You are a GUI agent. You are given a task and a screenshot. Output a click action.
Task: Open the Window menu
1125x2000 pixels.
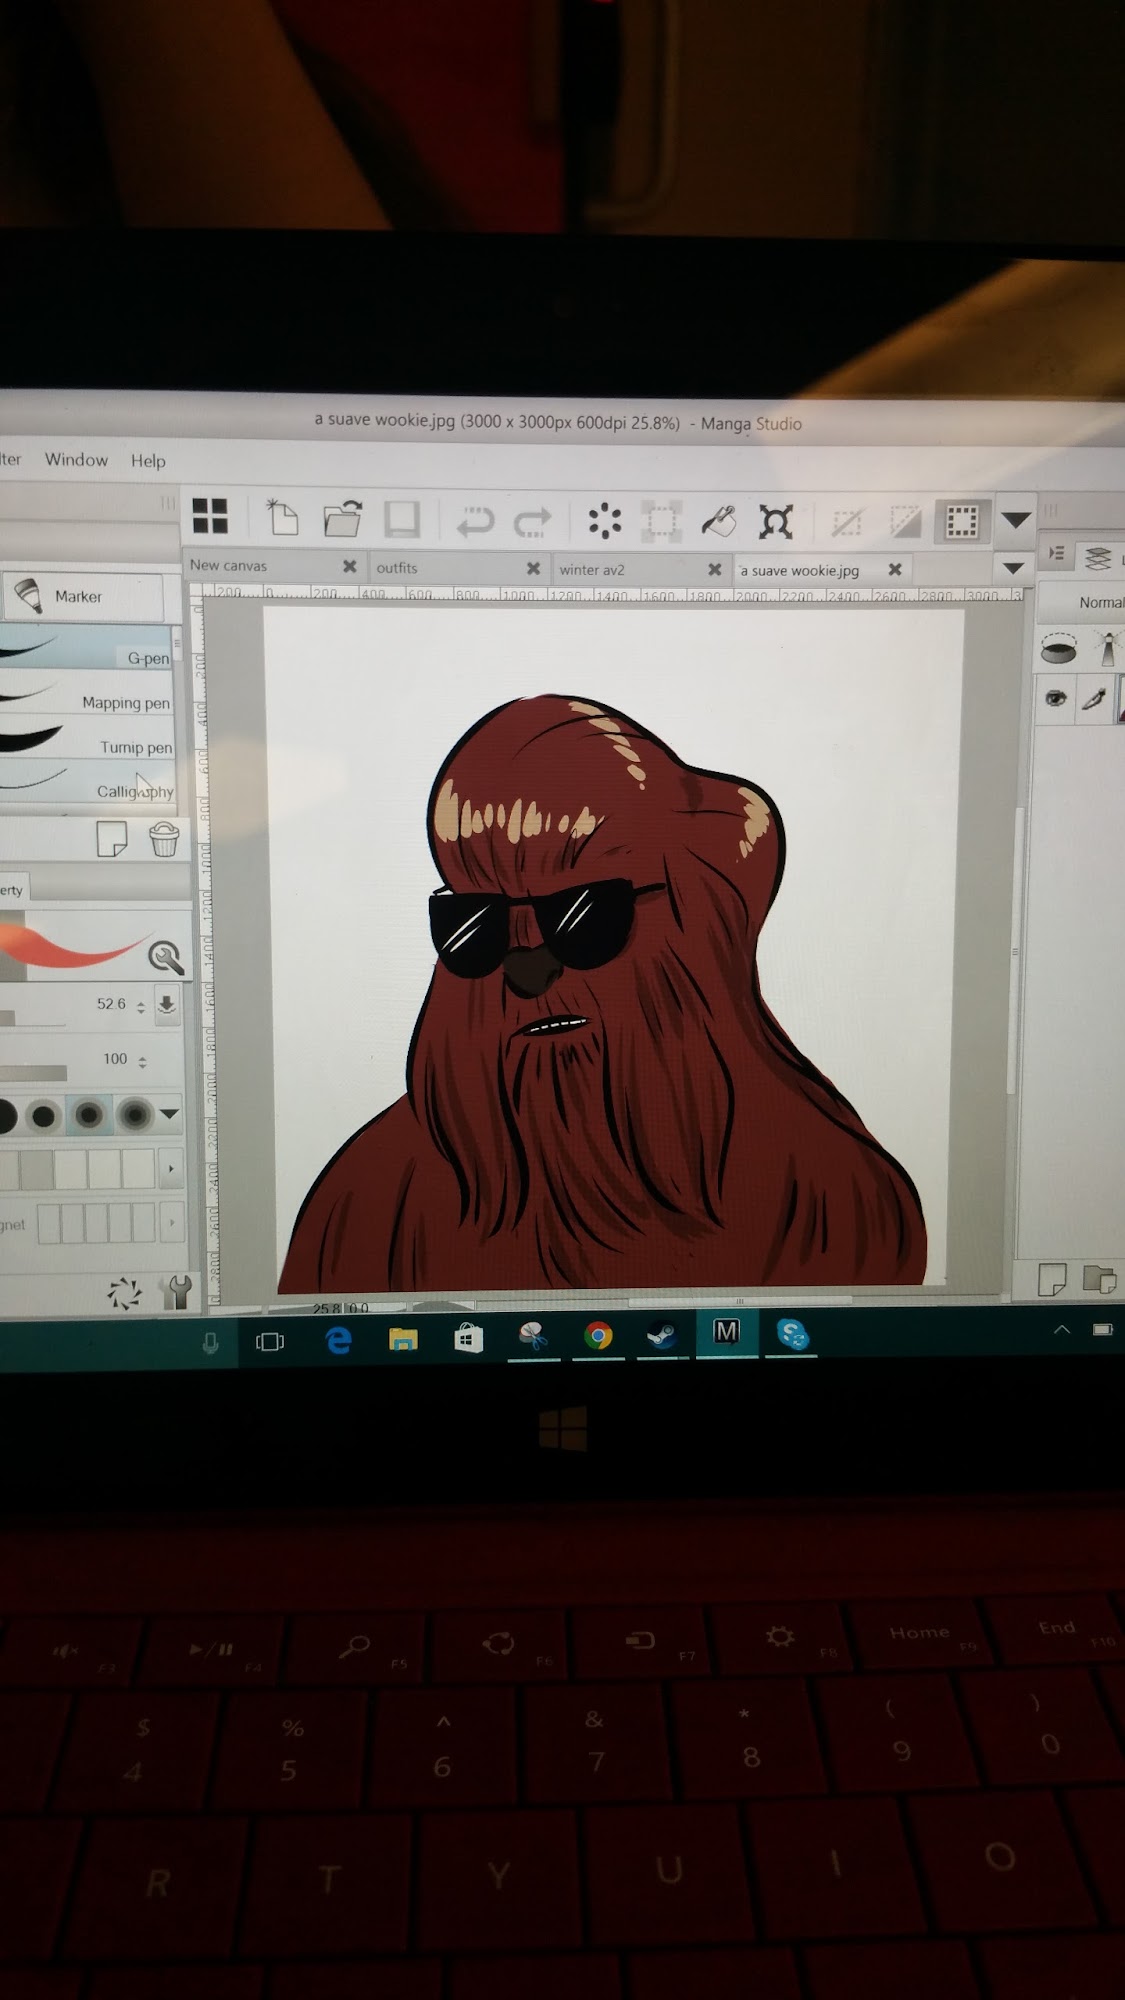[76, 459]
